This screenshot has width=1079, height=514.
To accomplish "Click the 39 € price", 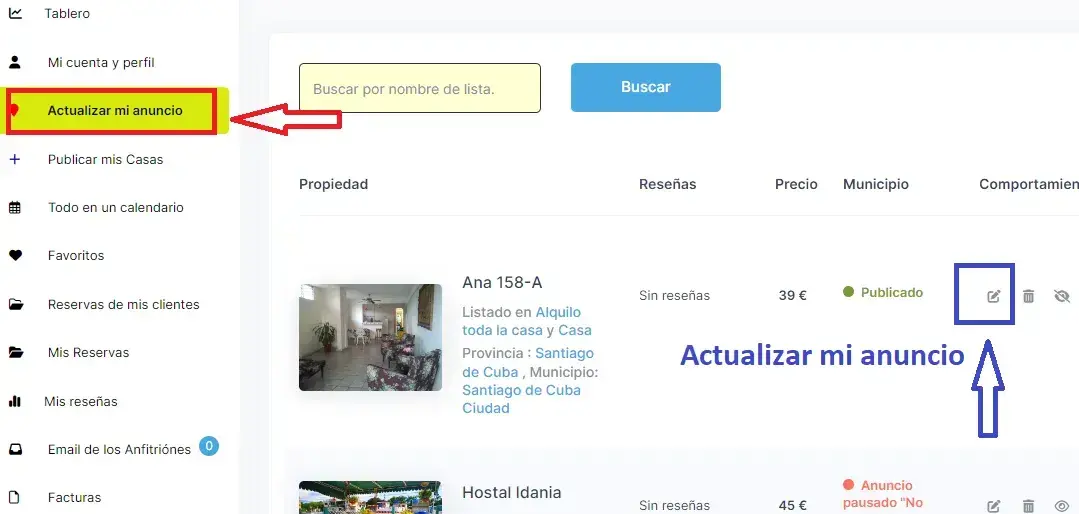I will coord(793,296).
